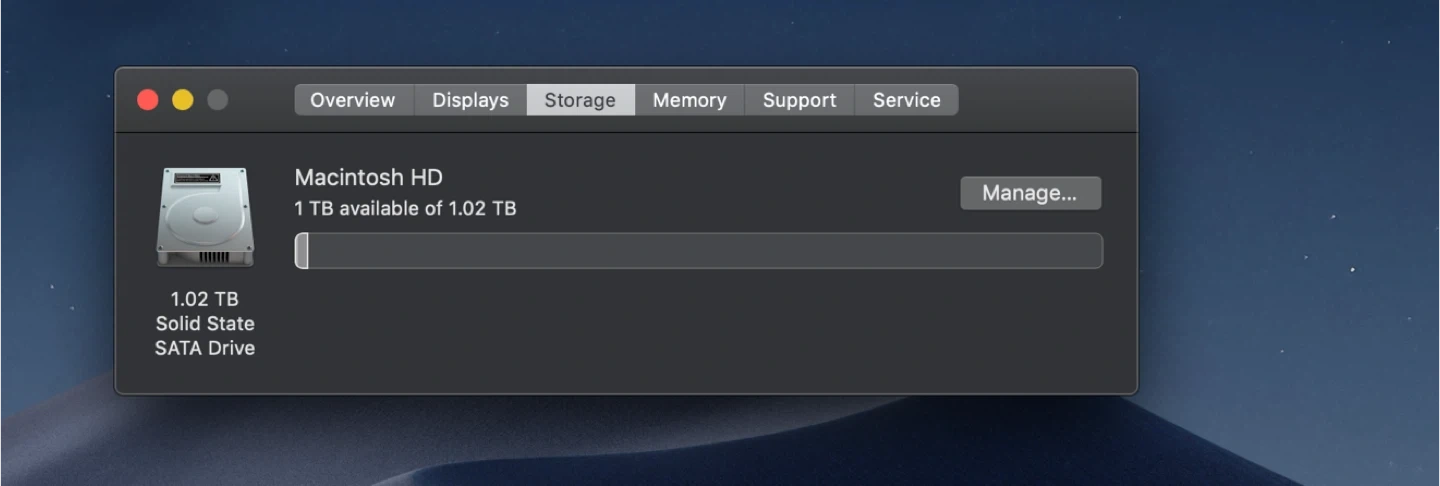Close the About This Mac window
Viewport: 1440px width, 486px height.
148,100
